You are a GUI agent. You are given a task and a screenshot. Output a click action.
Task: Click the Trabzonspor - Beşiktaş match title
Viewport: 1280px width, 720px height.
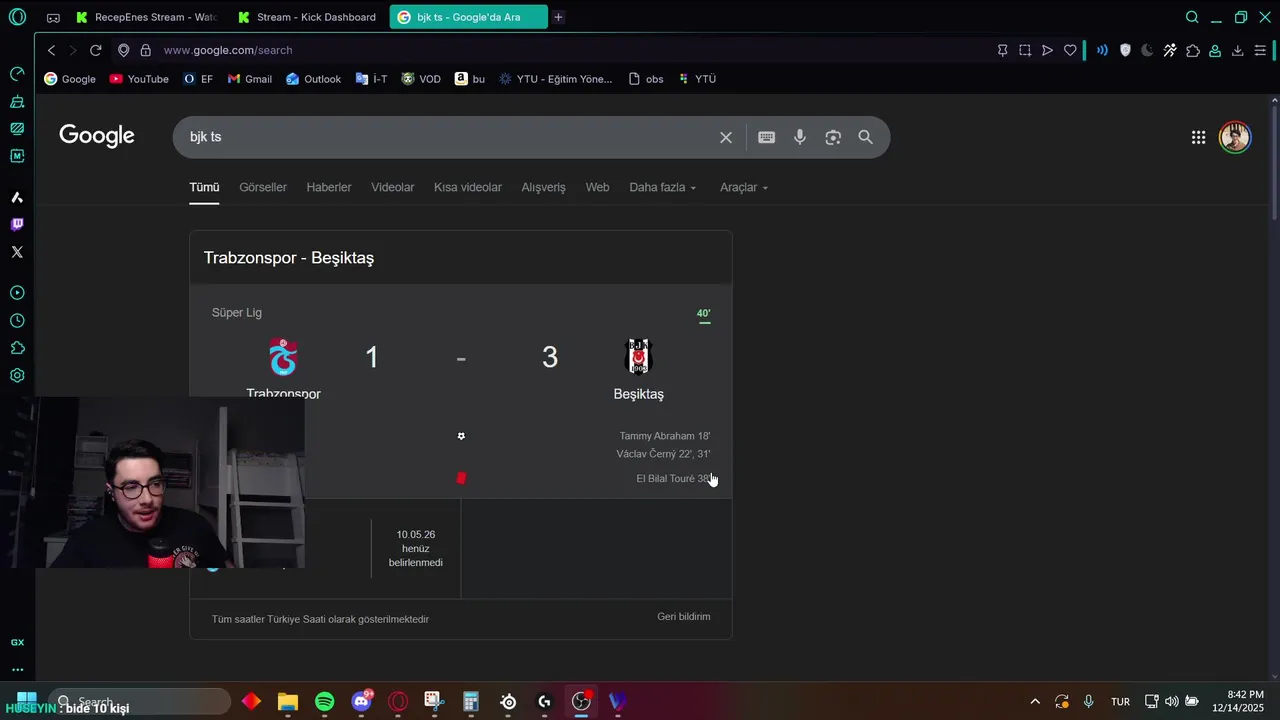point(289,258)
